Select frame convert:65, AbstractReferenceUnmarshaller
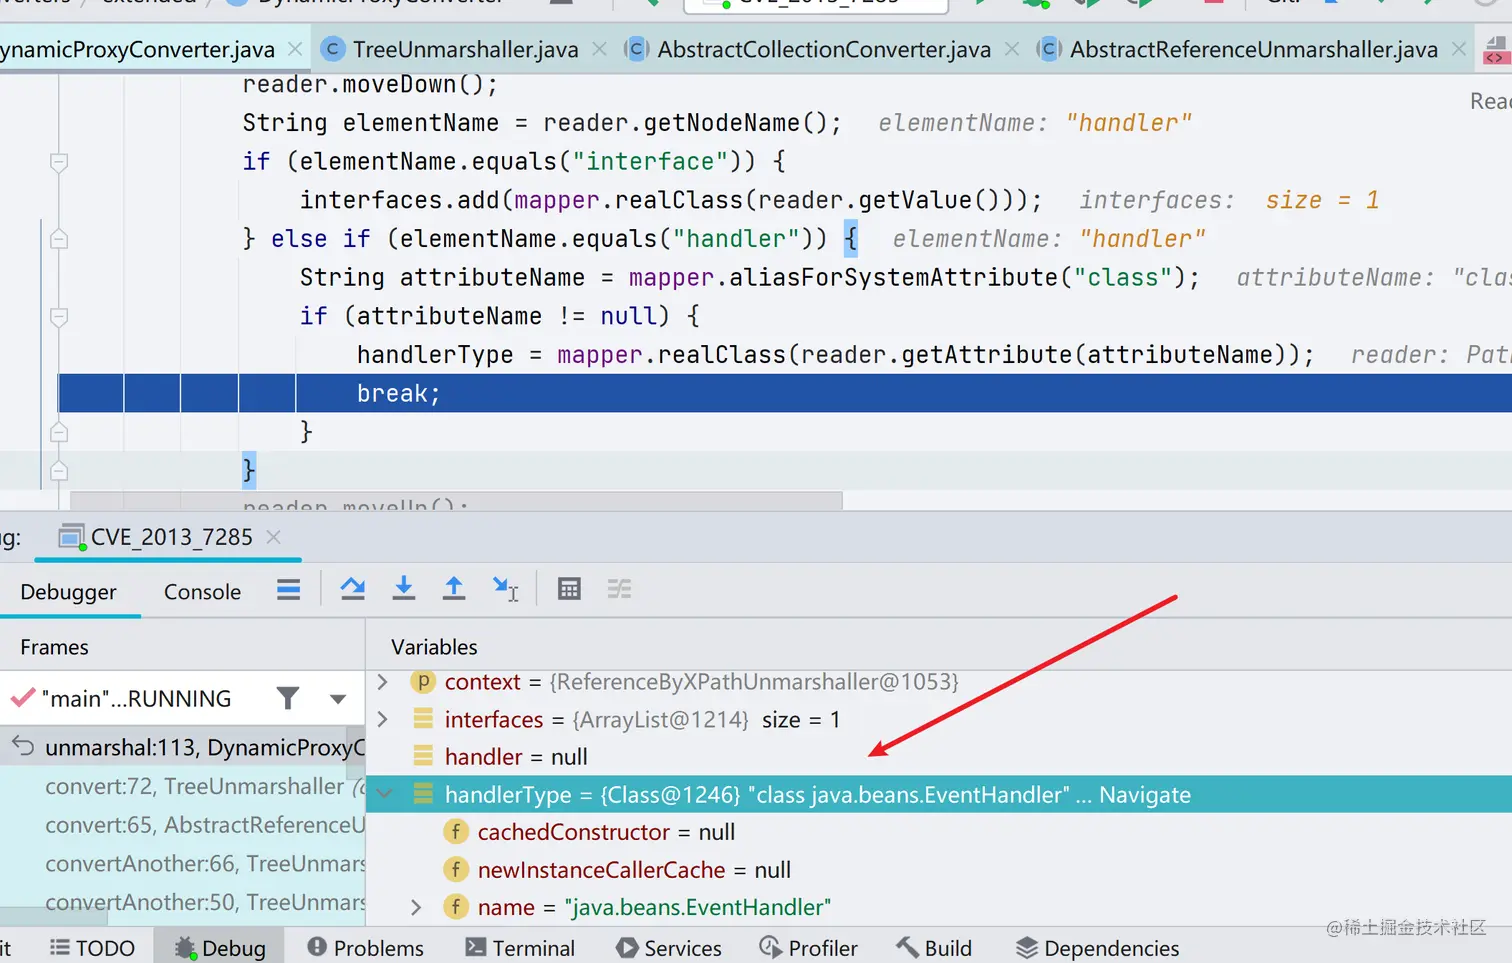The height and width of the screenshot is (963, 1512). (183, 825)
